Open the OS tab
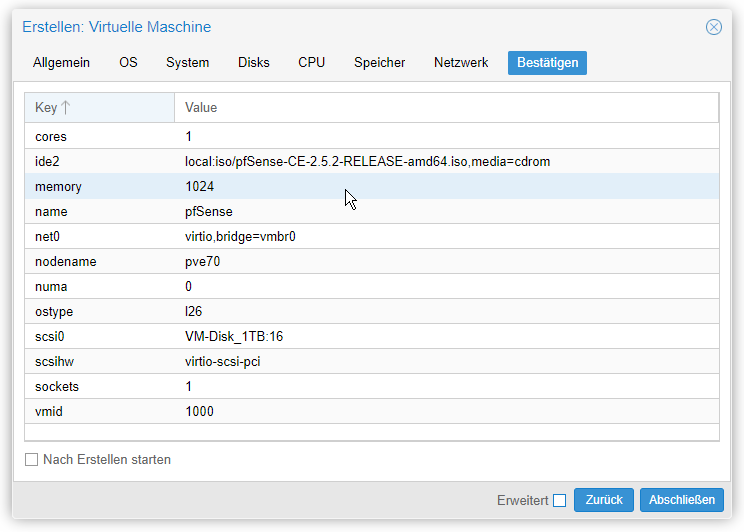This screenshot has width=744, height=532. (128, 63)
